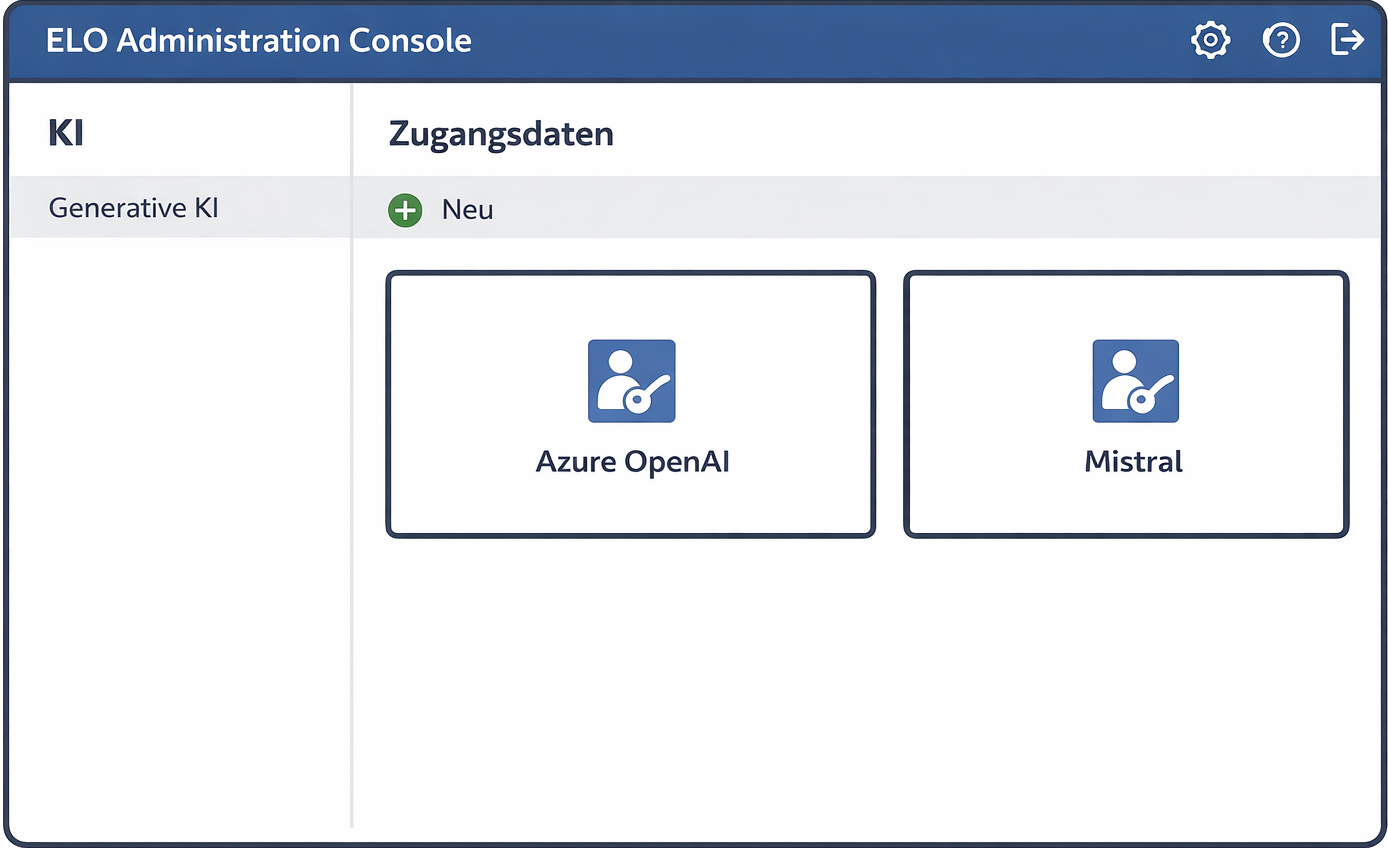Create a new entry via the Neu button
Viewport: 1388px width, 848px height.
(x=440, y=210)
